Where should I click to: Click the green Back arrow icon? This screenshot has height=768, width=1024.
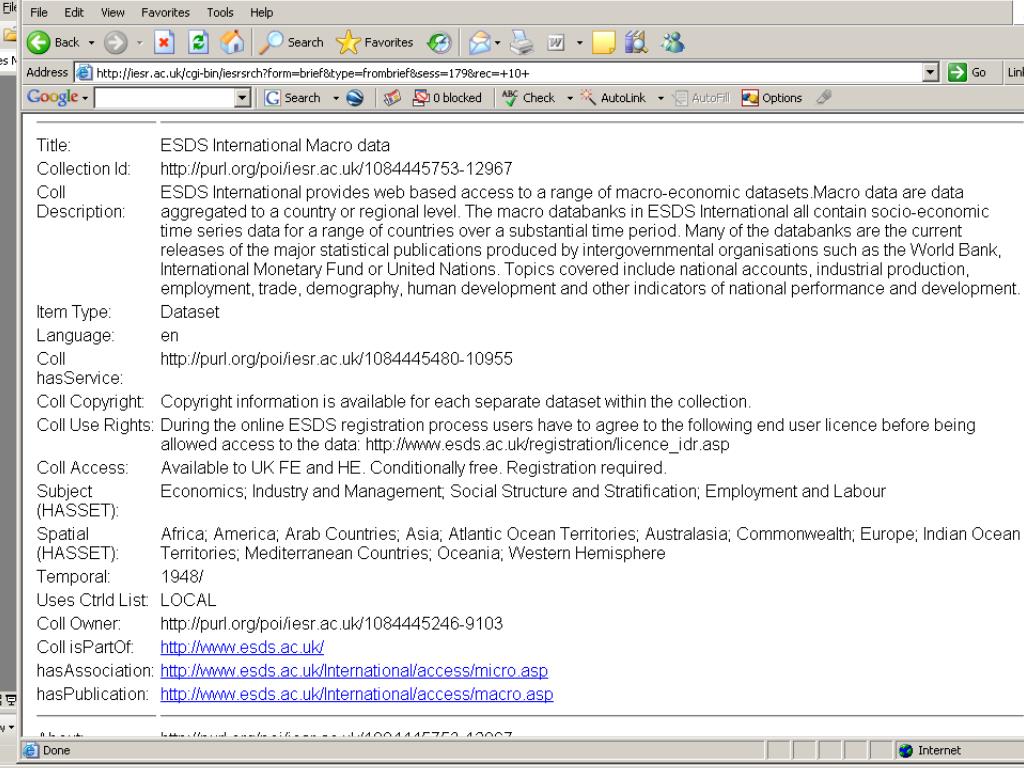coord(38,42)
